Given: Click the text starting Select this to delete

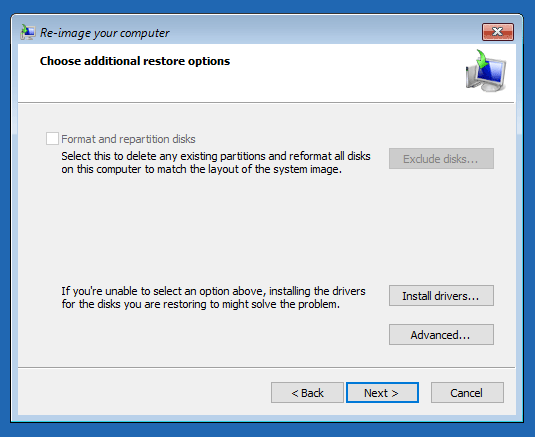Looking at the screenshot, I should [x=216, y=156].
